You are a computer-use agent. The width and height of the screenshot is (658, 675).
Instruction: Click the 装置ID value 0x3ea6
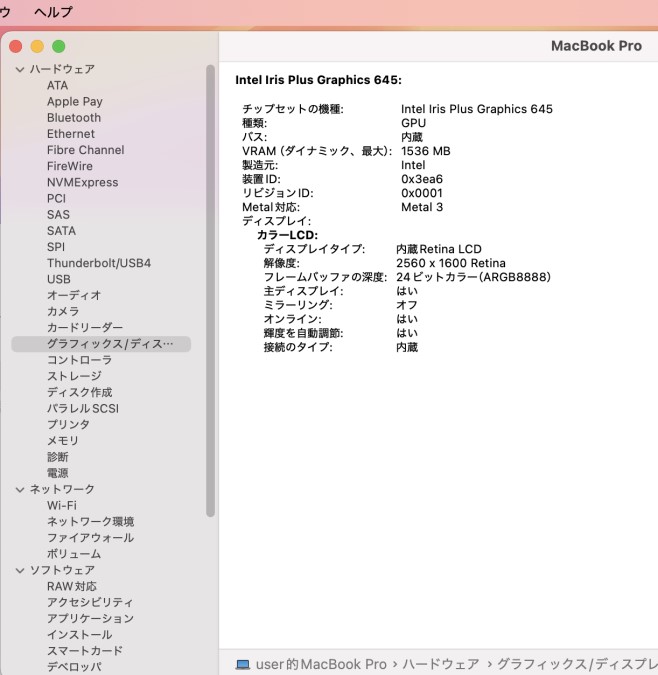tap(422, 179)
